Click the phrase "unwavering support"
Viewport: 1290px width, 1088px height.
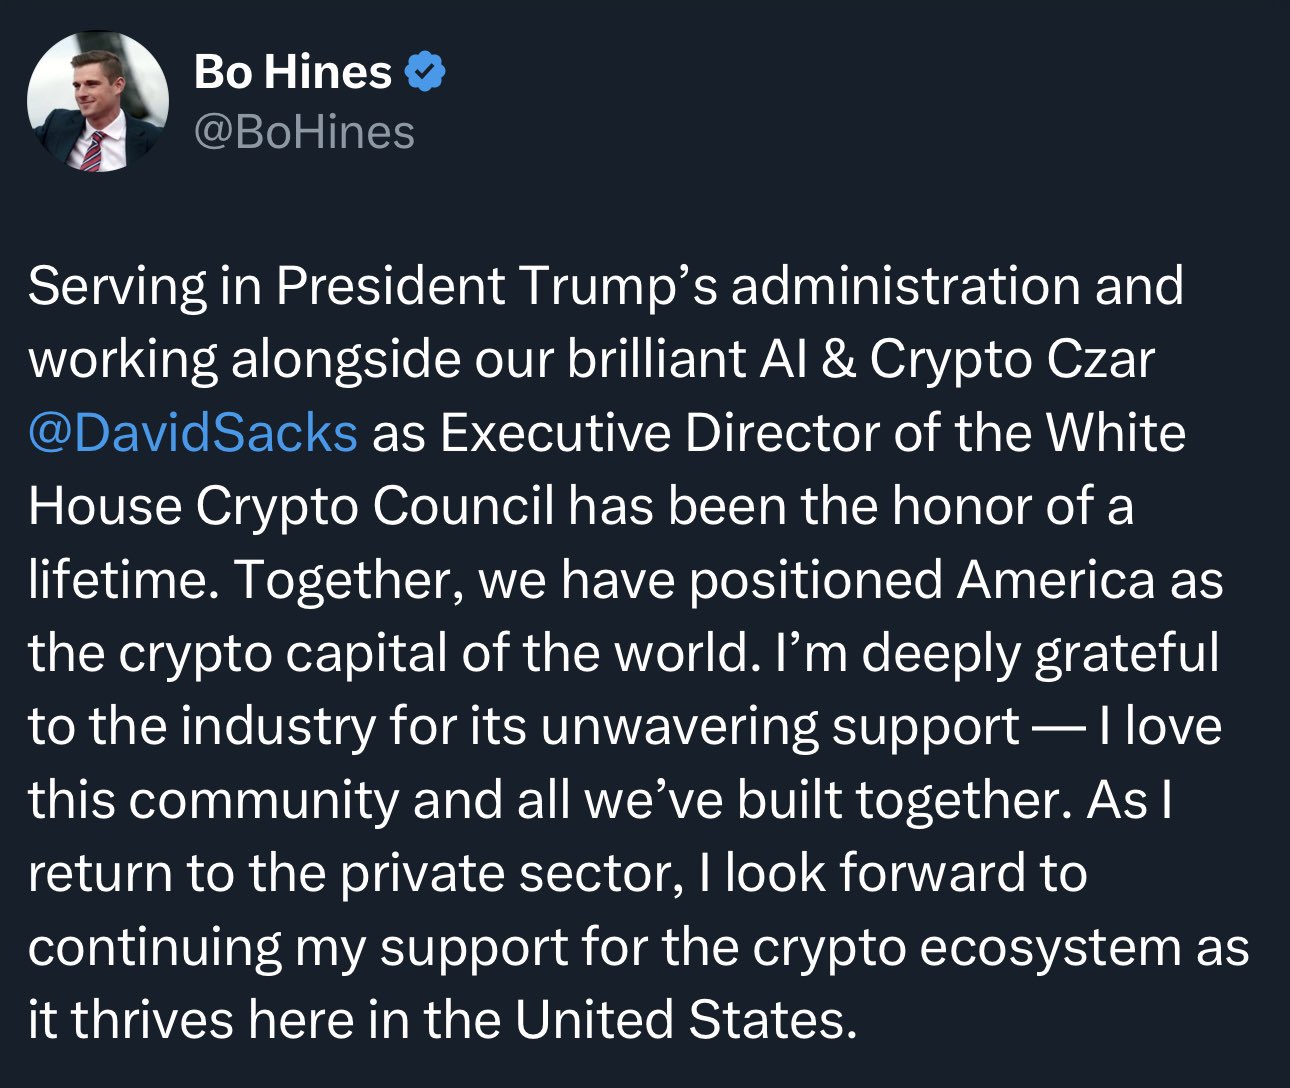(x=780, y=727)
